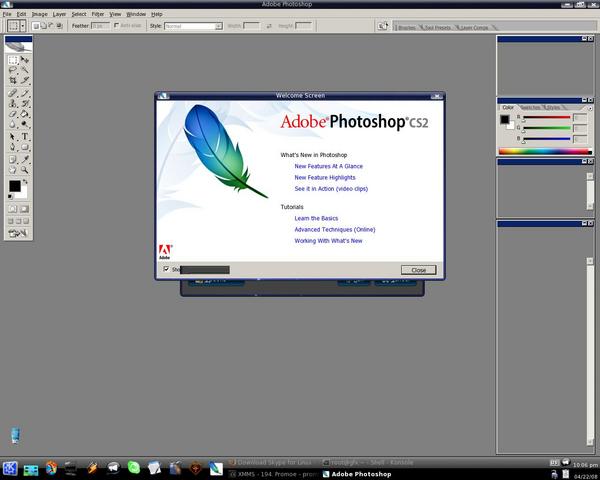Open the tool preset picker dropdown
The height and width of the screenshot is (480, 600).
[23, 26]
